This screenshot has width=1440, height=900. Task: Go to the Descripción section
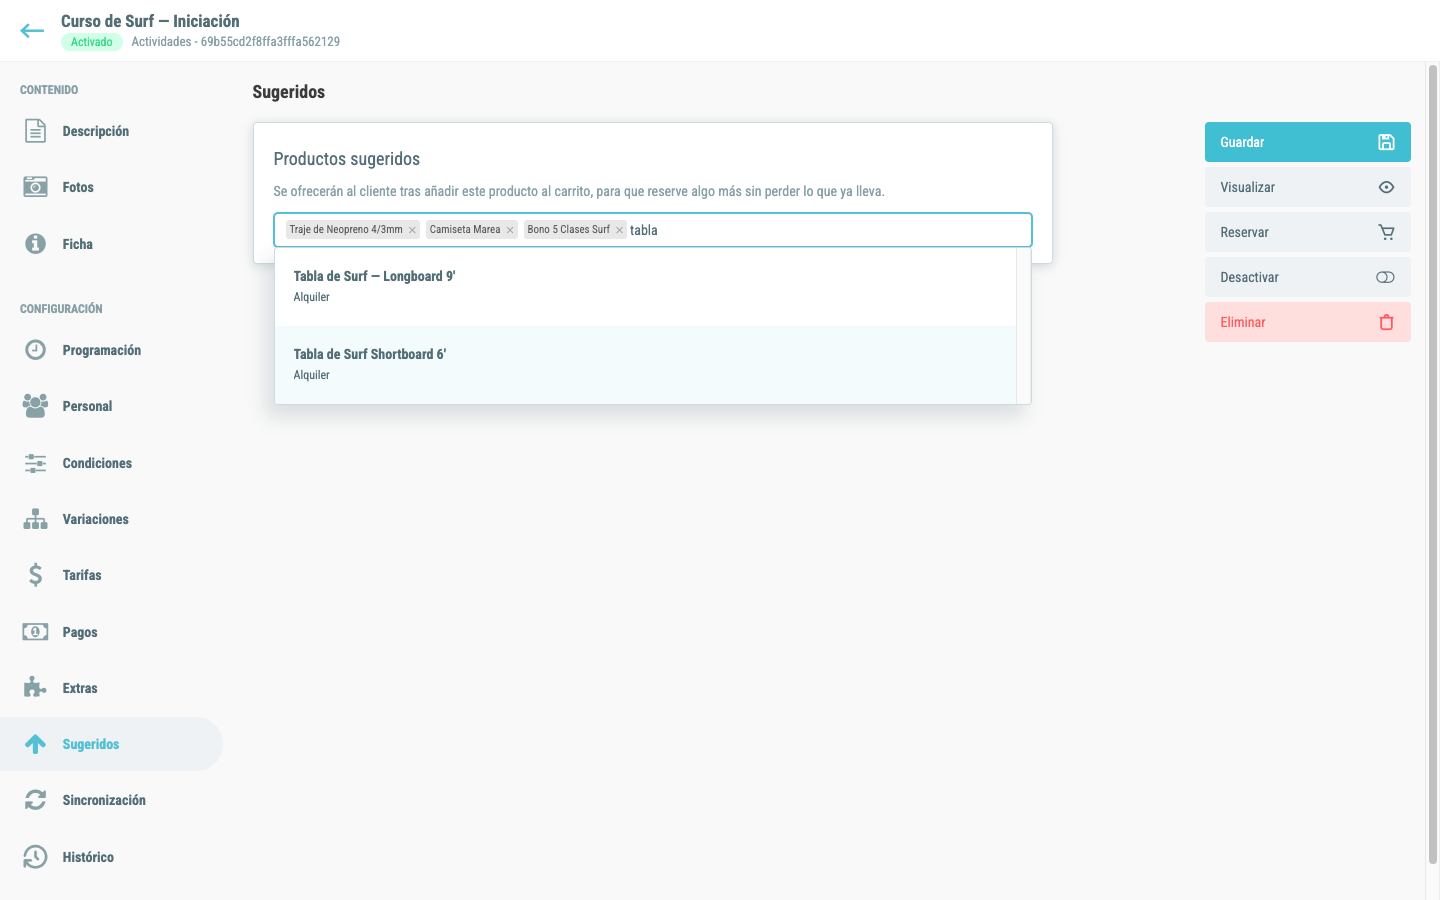coord(96,131)
